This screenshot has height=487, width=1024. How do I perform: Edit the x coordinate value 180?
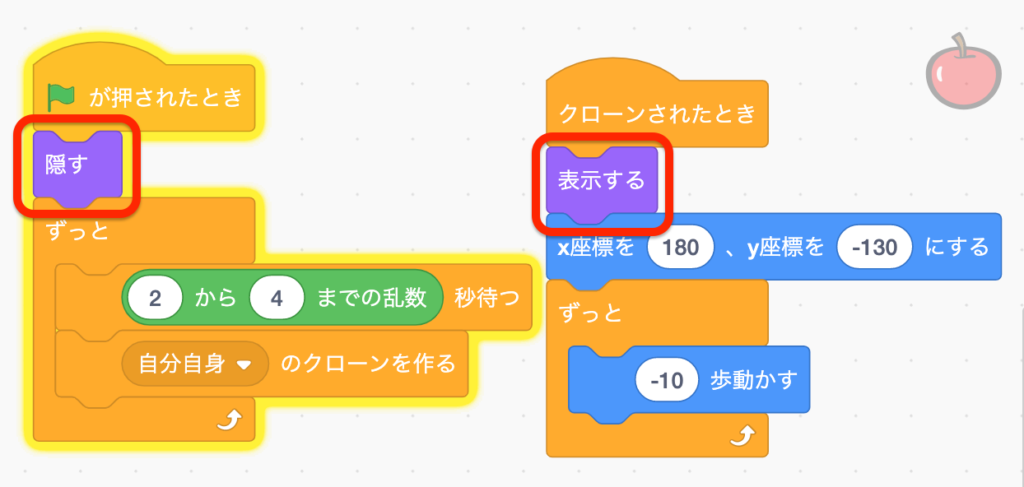point(680,248)
